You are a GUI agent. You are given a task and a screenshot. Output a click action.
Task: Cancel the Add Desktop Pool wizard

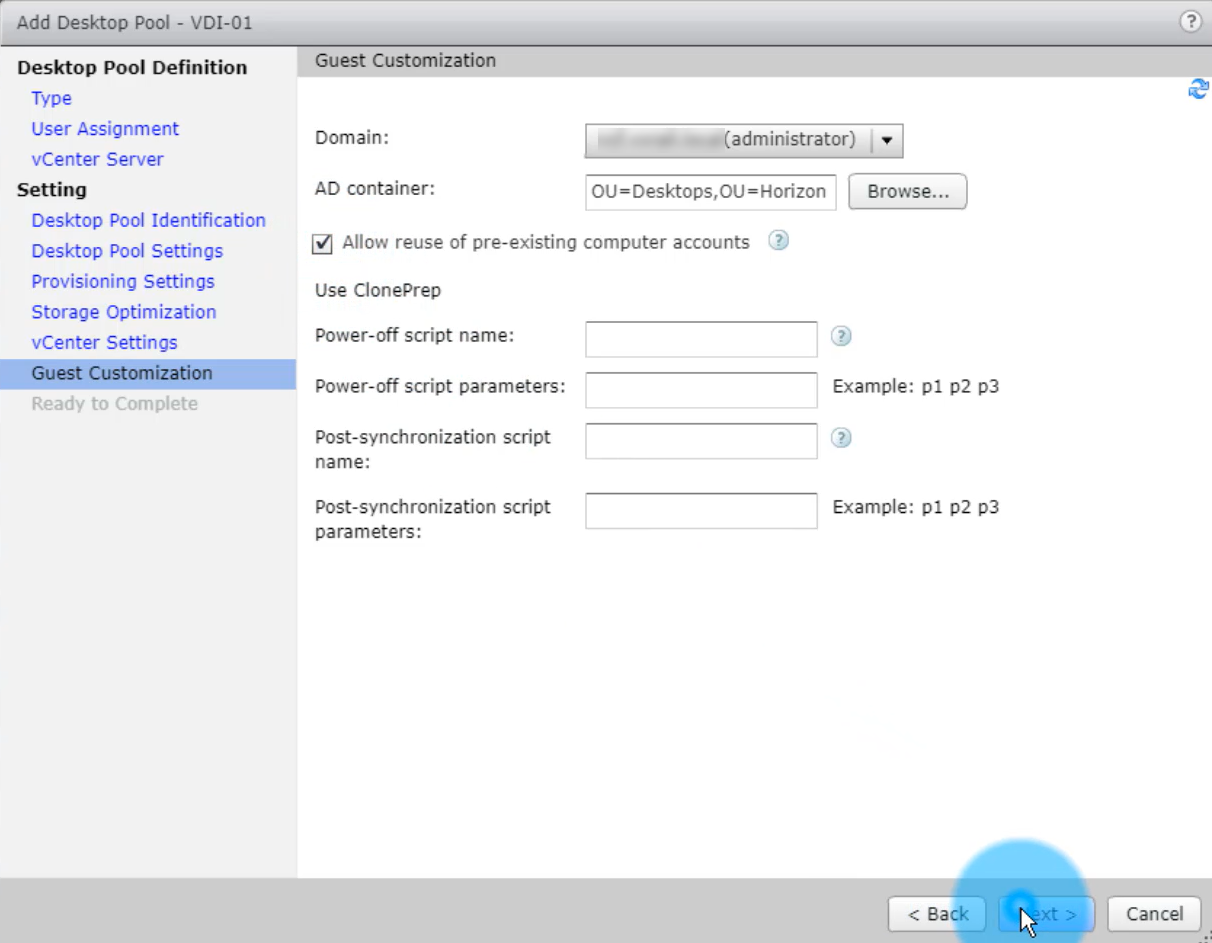tap(1154, 914)
